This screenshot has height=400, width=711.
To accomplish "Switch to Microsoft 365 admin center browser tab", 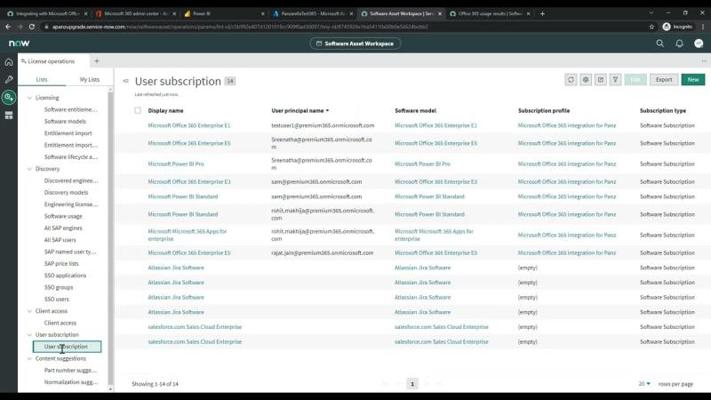I will pos(136,14).
